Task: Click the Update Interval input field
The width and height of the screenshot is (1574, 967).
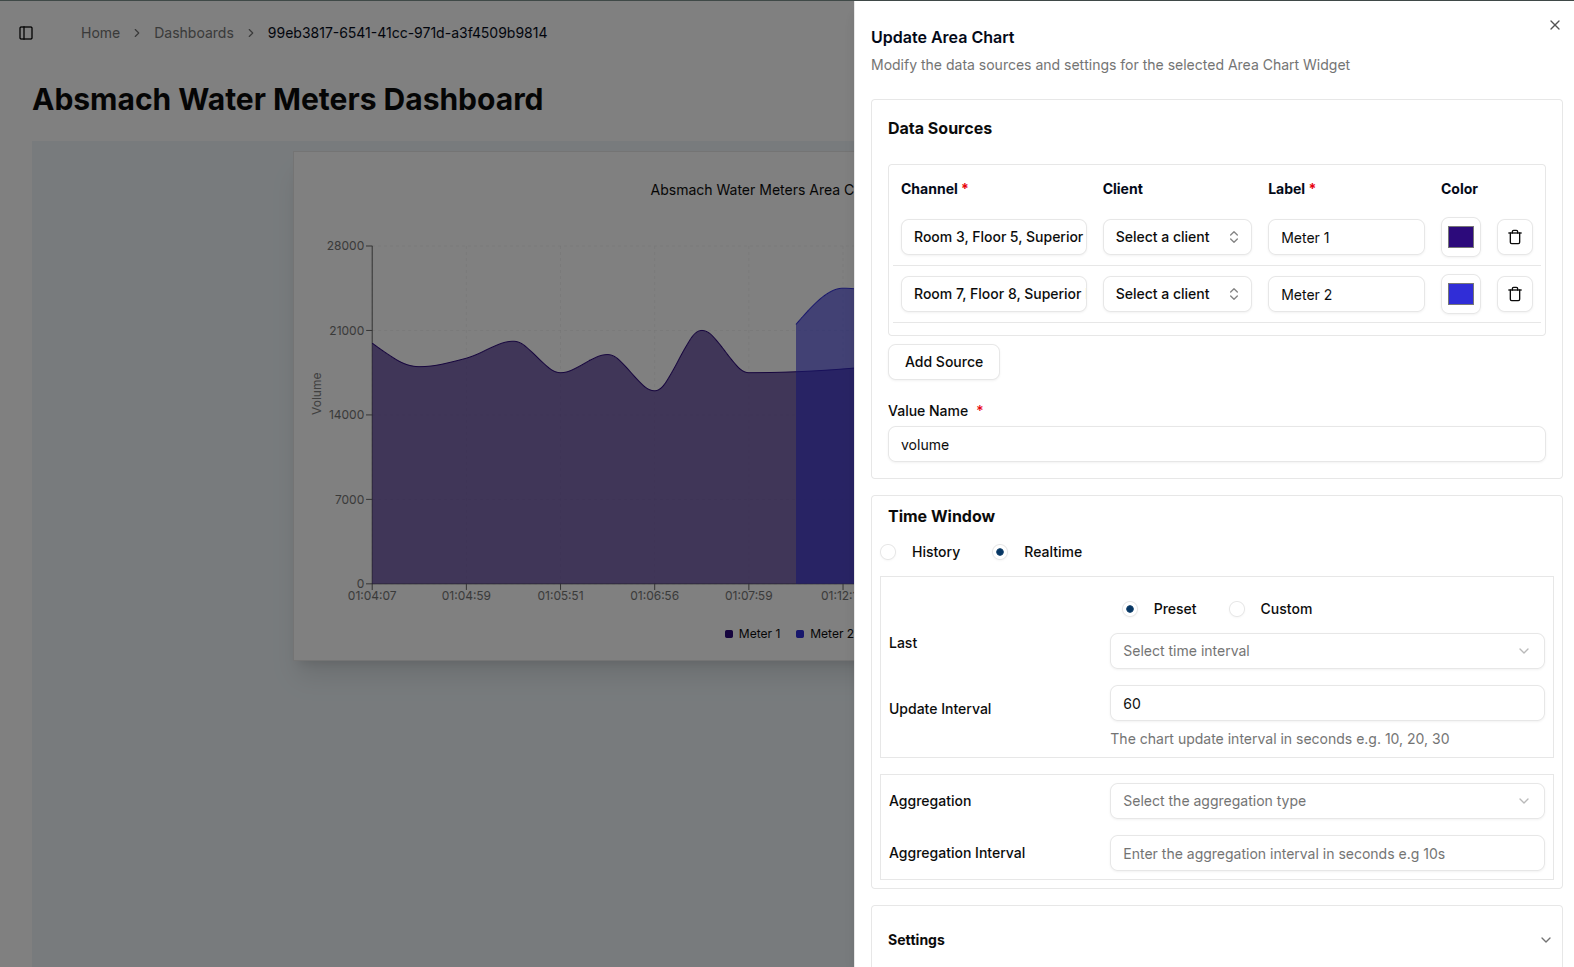Action: [x=1326, y=704]
